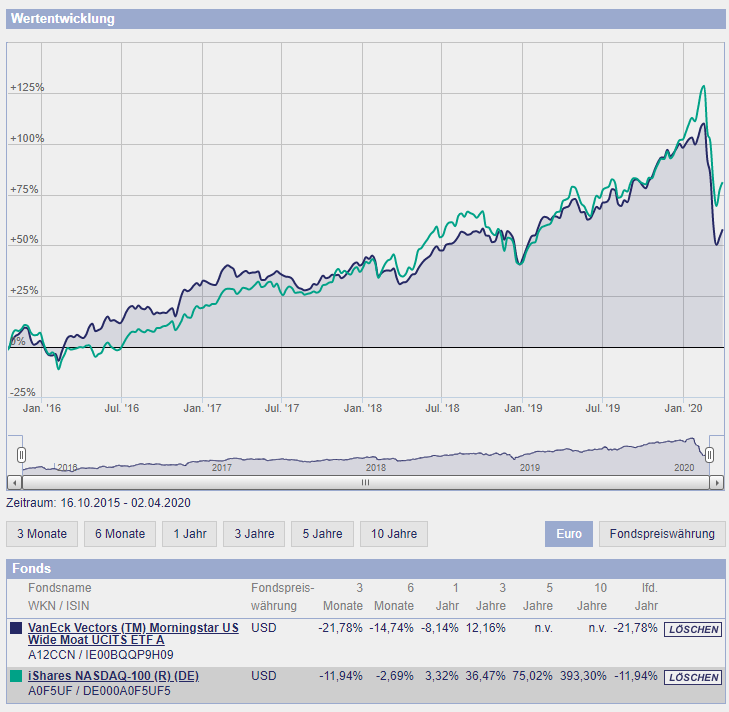Viewport: 729px width, 712px height.
Task: Delete the iShares NASDAQ-100 fund with LÖSCHEN
Action: [693, 677]
